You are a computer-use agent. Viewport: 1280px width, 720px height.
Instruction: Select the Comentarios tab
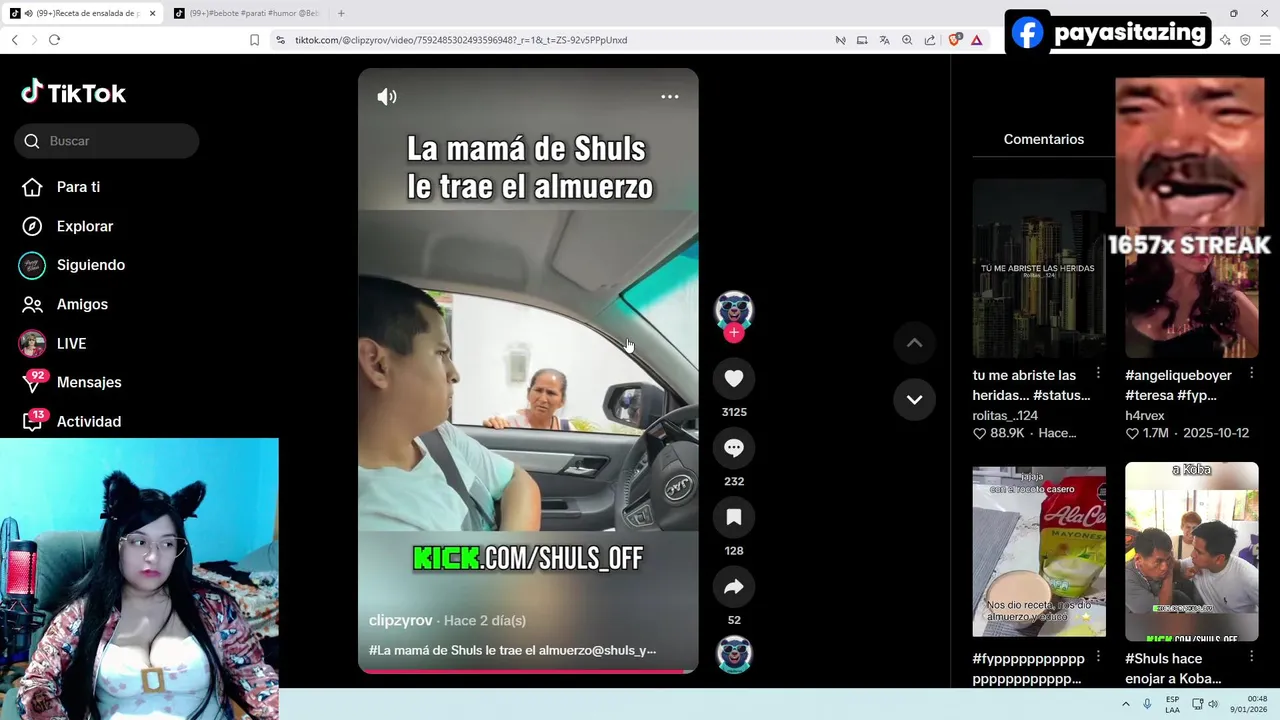(1043, 139)
